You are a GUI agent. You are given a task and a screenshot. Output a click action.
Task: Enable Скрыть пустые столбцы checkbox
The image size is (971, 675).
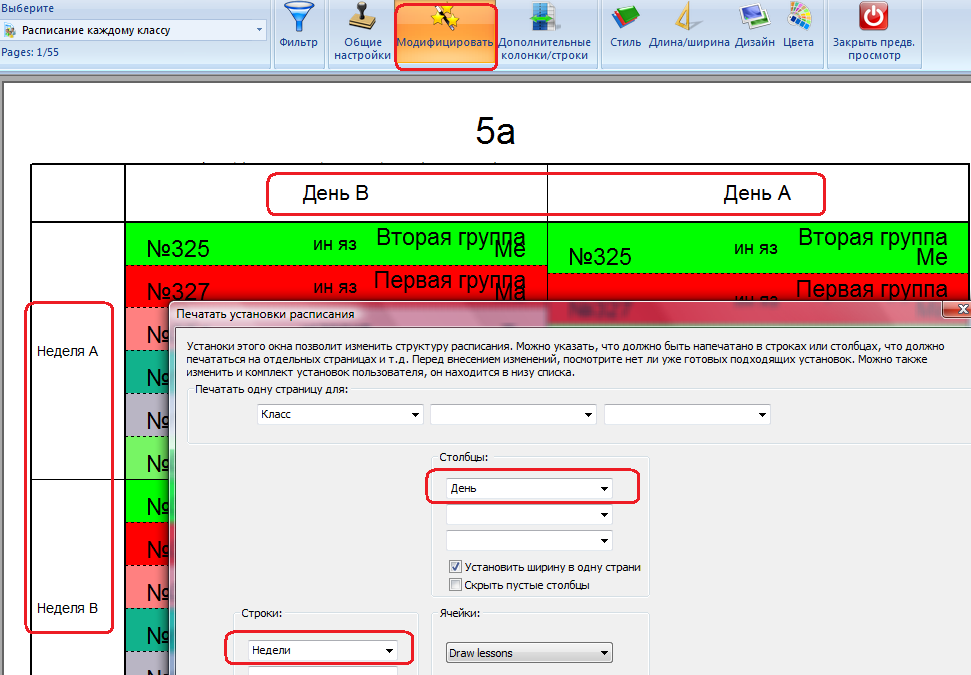456,585
